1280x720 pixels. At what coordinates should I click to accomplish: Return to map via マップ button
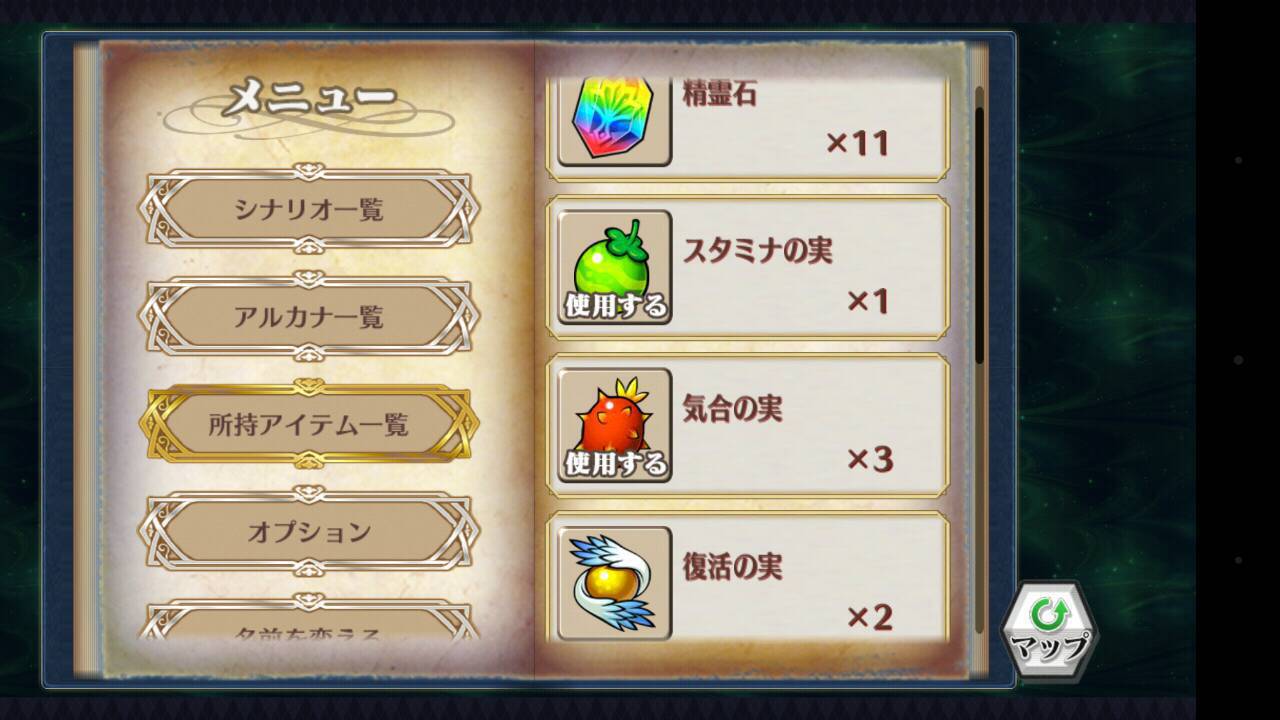1049,632
